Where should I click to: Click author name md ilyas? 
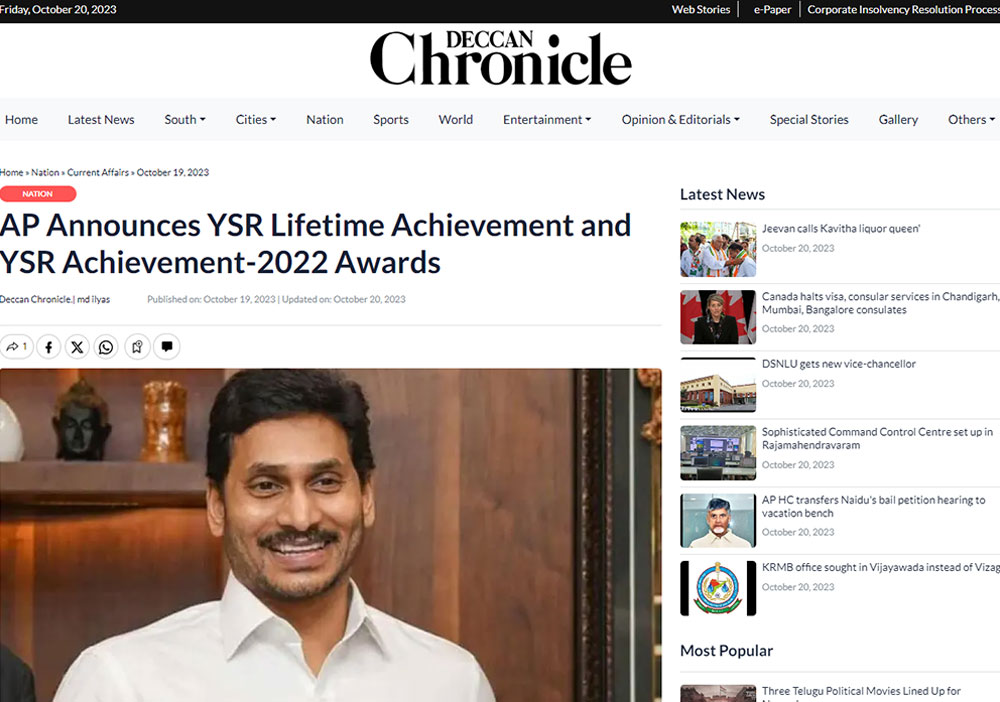click(x=93, y=299)
